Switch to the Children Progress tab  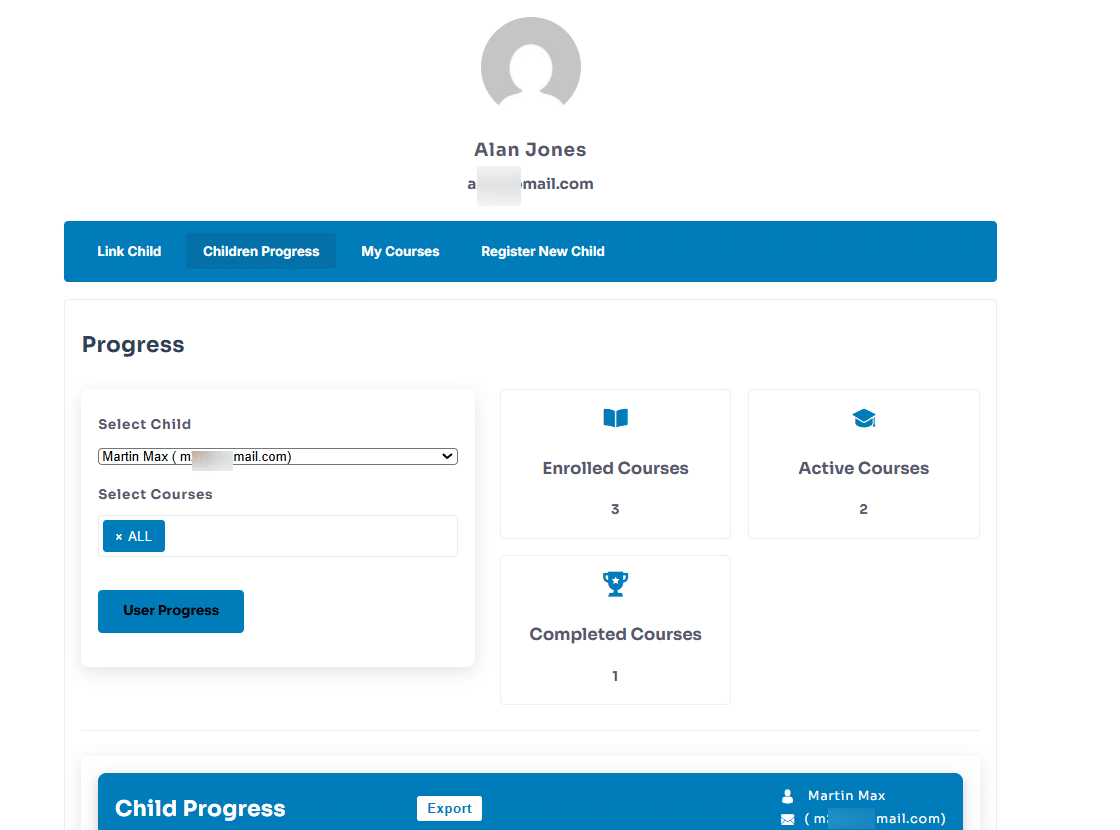[x=261, y=251]
